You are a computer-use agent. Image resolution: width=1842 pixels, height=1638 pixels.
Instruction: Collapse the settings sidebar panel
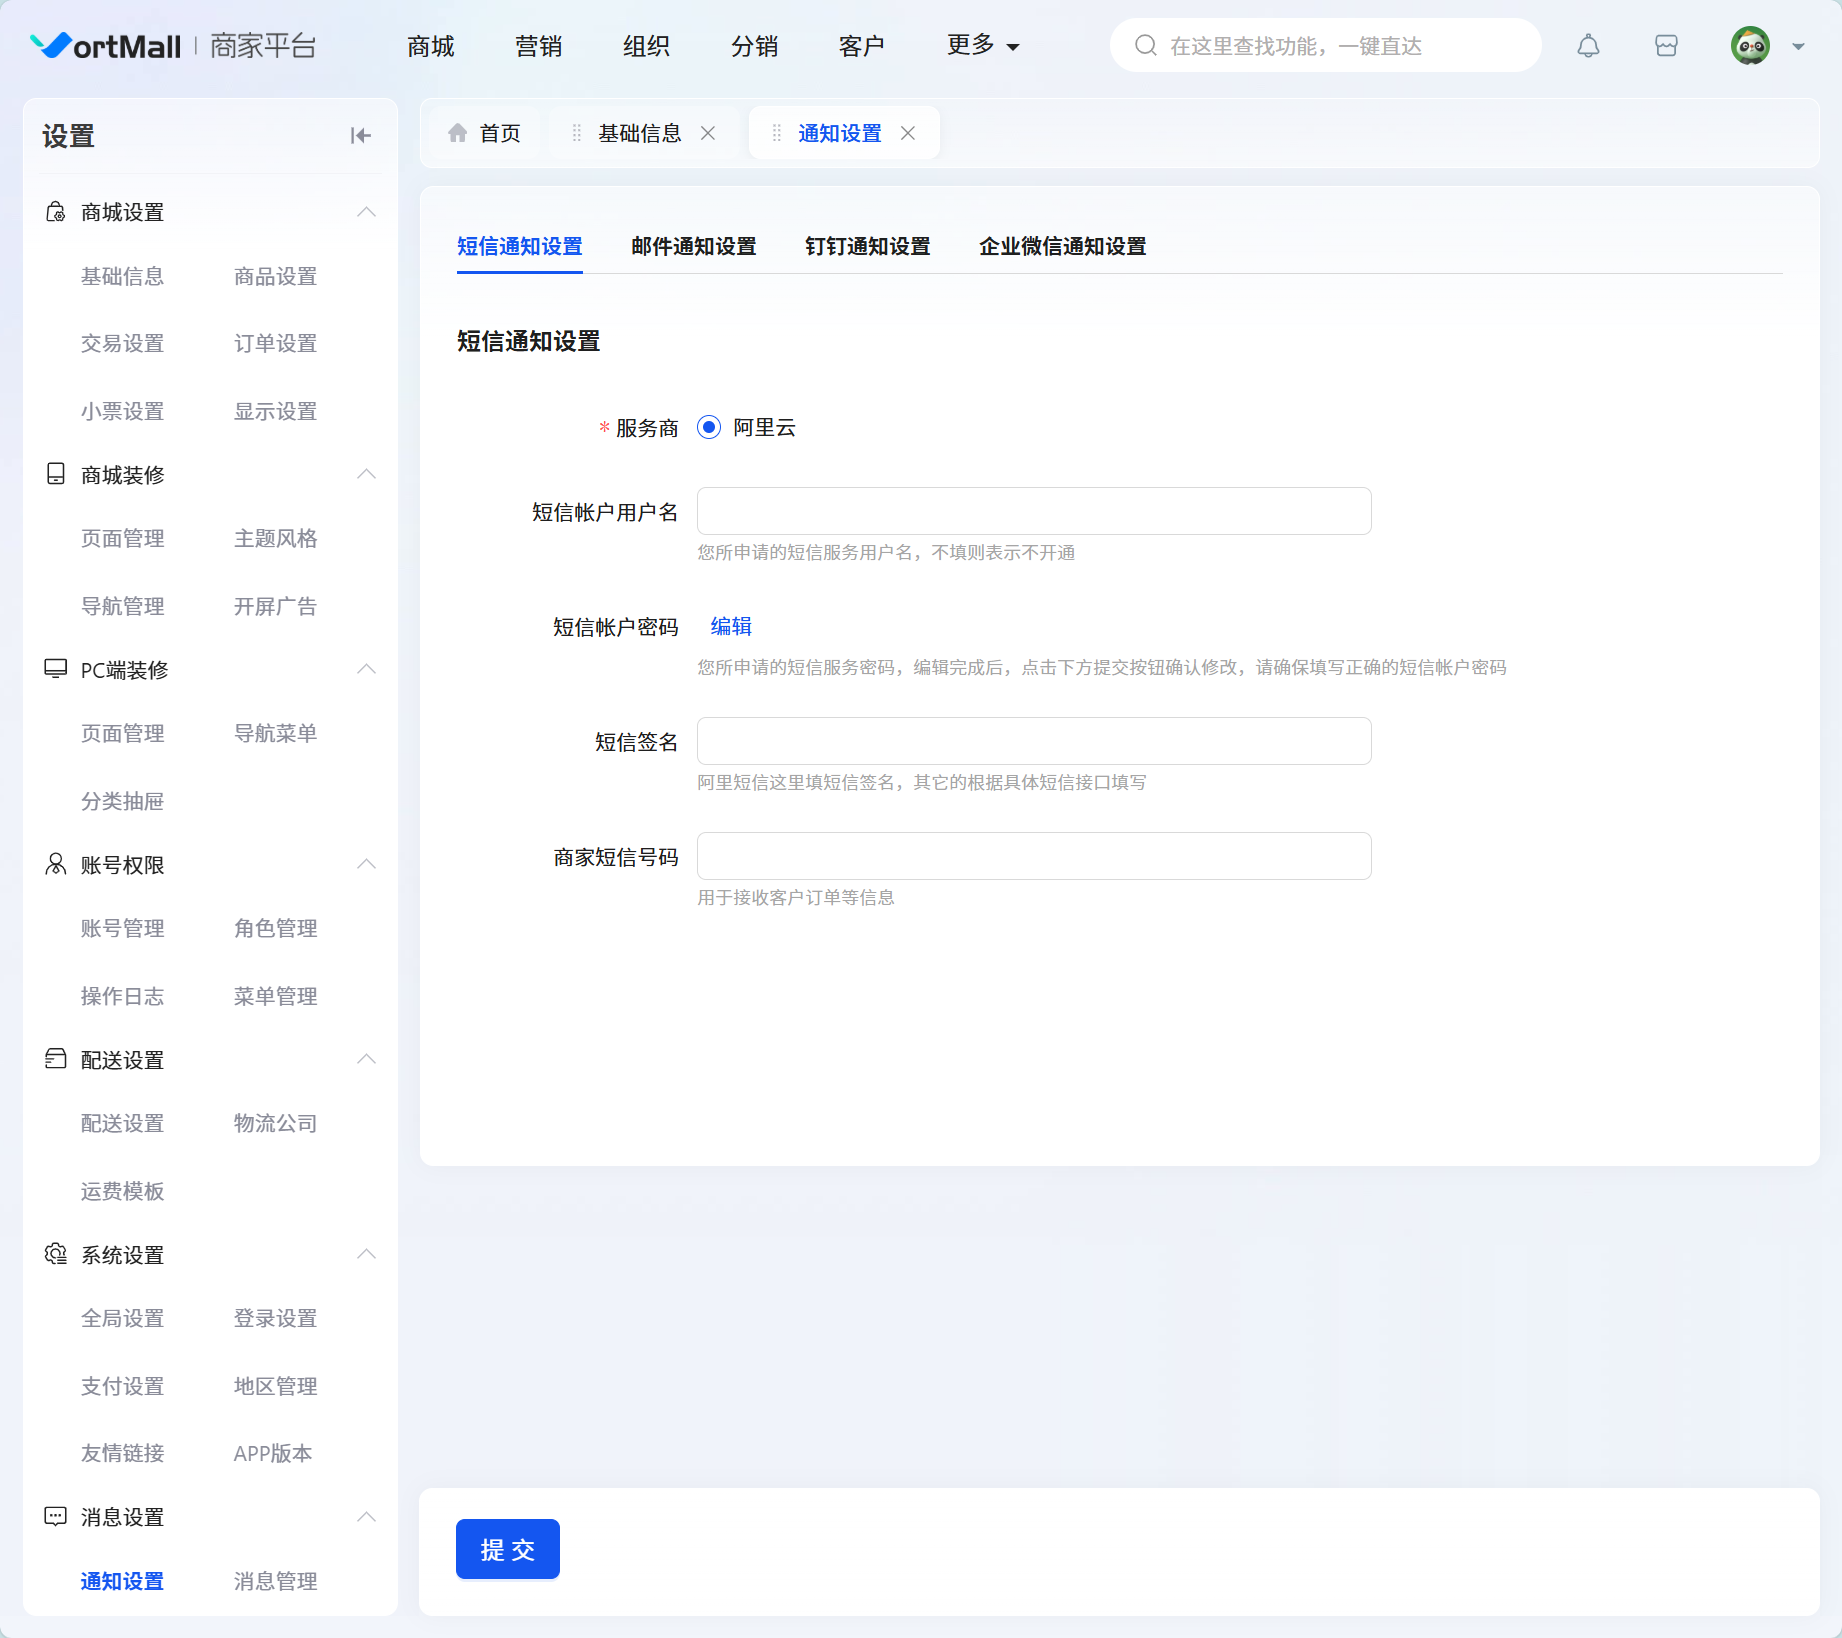(x=360, y=136)
